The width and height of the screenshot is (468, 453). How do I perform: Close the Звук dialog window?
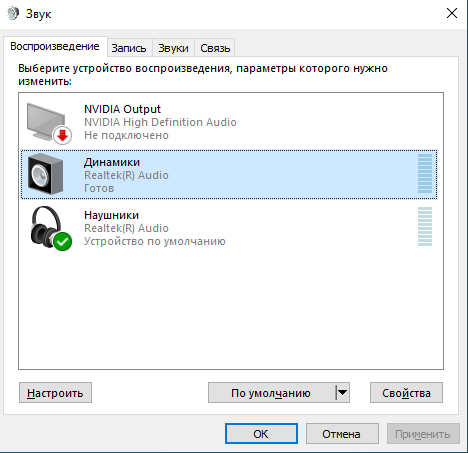(x=452, y=14)
